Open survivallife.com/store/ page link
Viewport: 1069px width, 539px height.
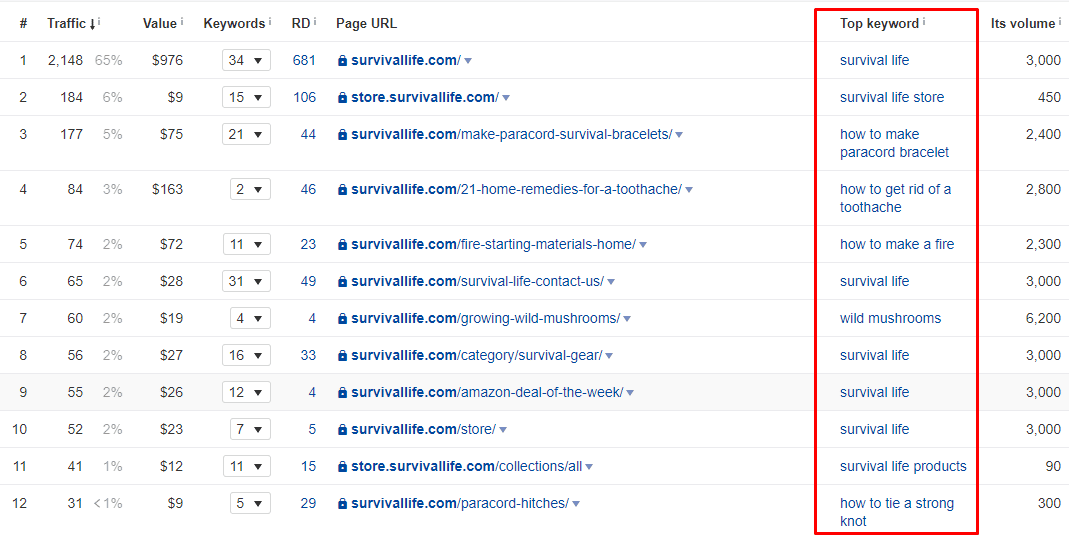[x=423, y=429]
